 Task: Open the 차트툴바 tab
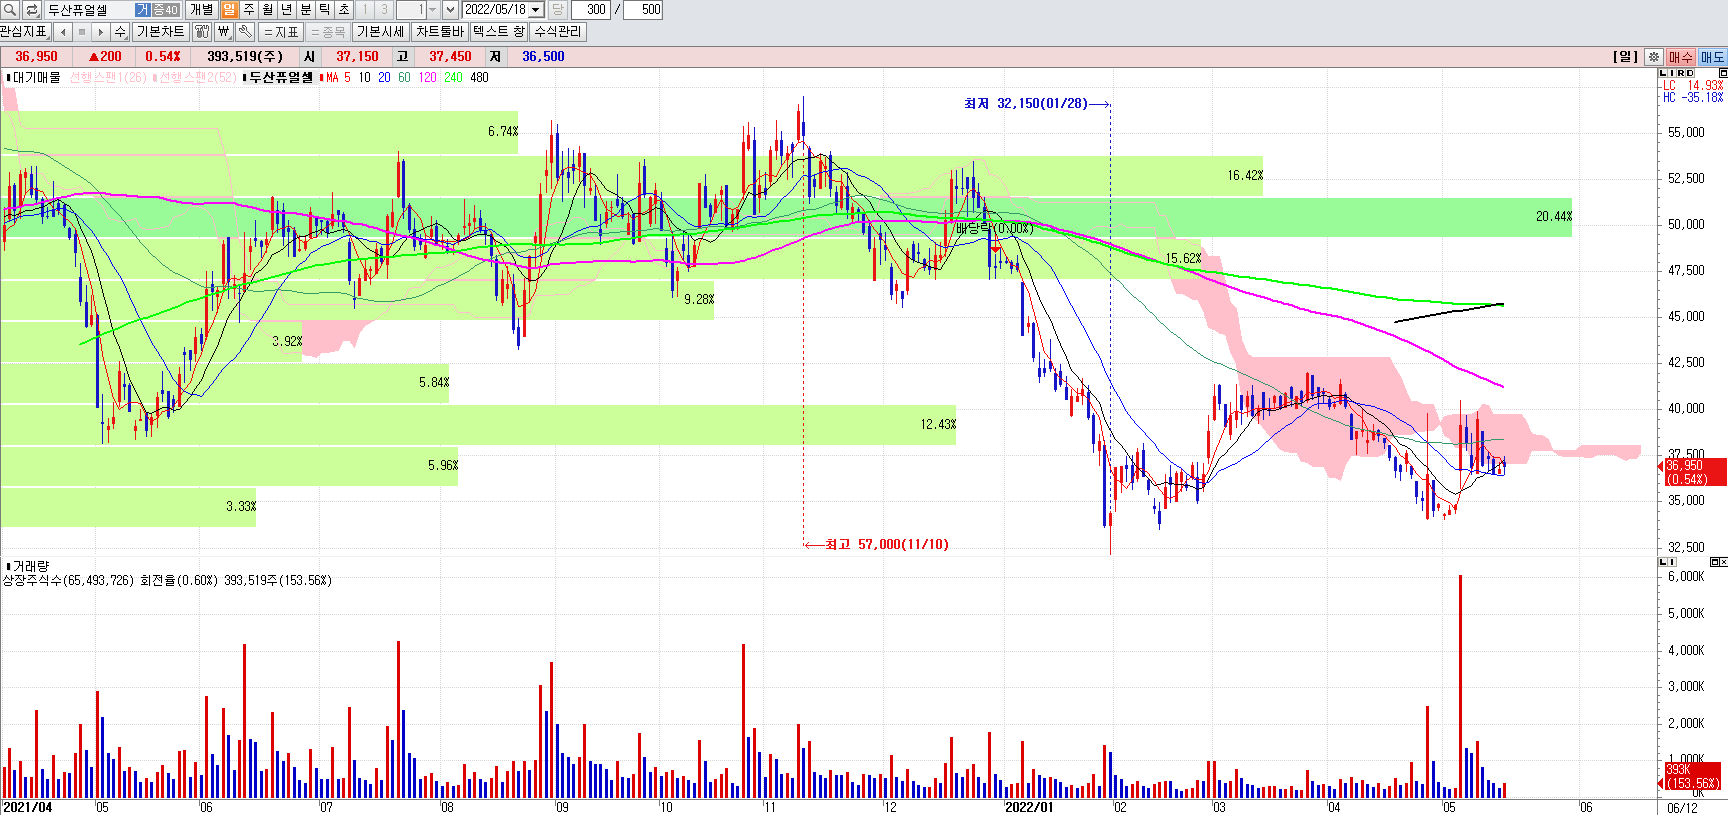[439, 32]
